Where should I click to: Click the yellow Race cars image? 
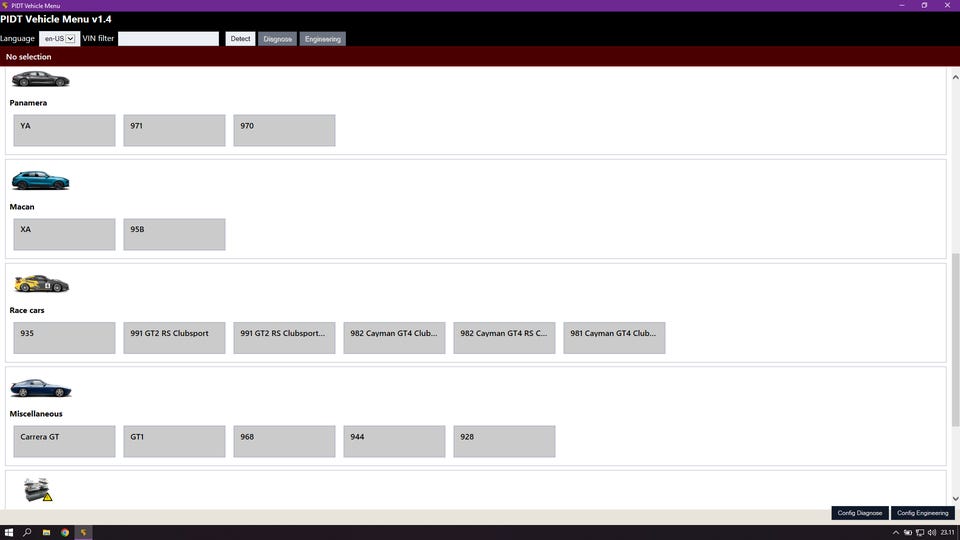click(x=41, y=283)
